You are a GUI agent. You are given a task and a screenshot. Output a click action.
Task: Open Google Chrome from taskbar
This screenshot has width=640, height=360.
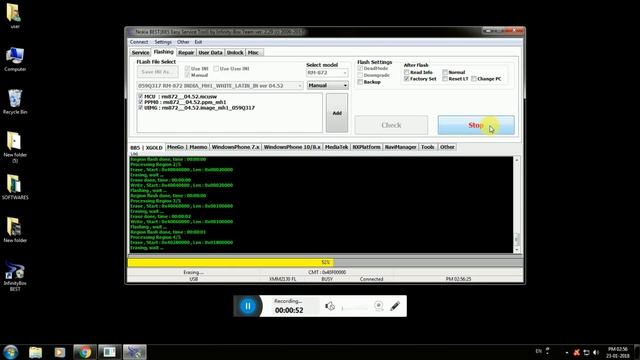click(85, 352)
